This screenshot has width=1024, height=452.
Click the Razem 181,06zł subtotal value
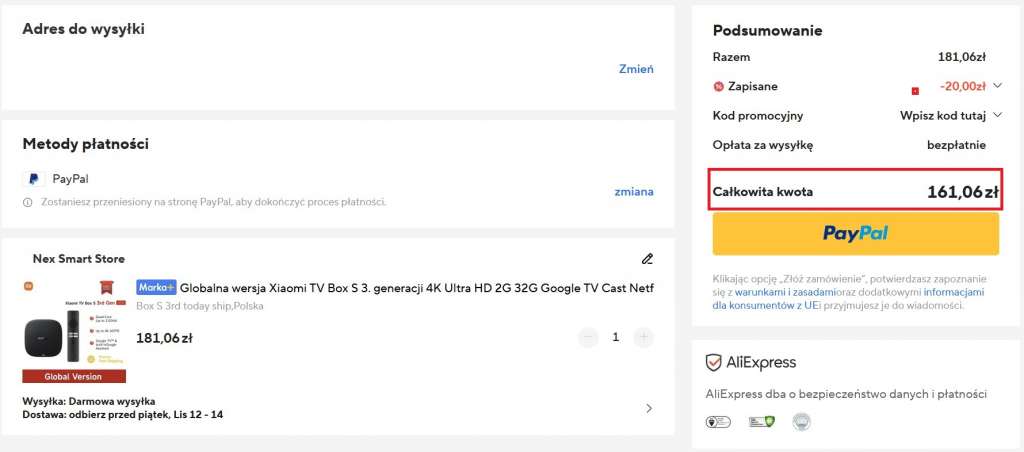pyautogui.click(x=961, y=57)
